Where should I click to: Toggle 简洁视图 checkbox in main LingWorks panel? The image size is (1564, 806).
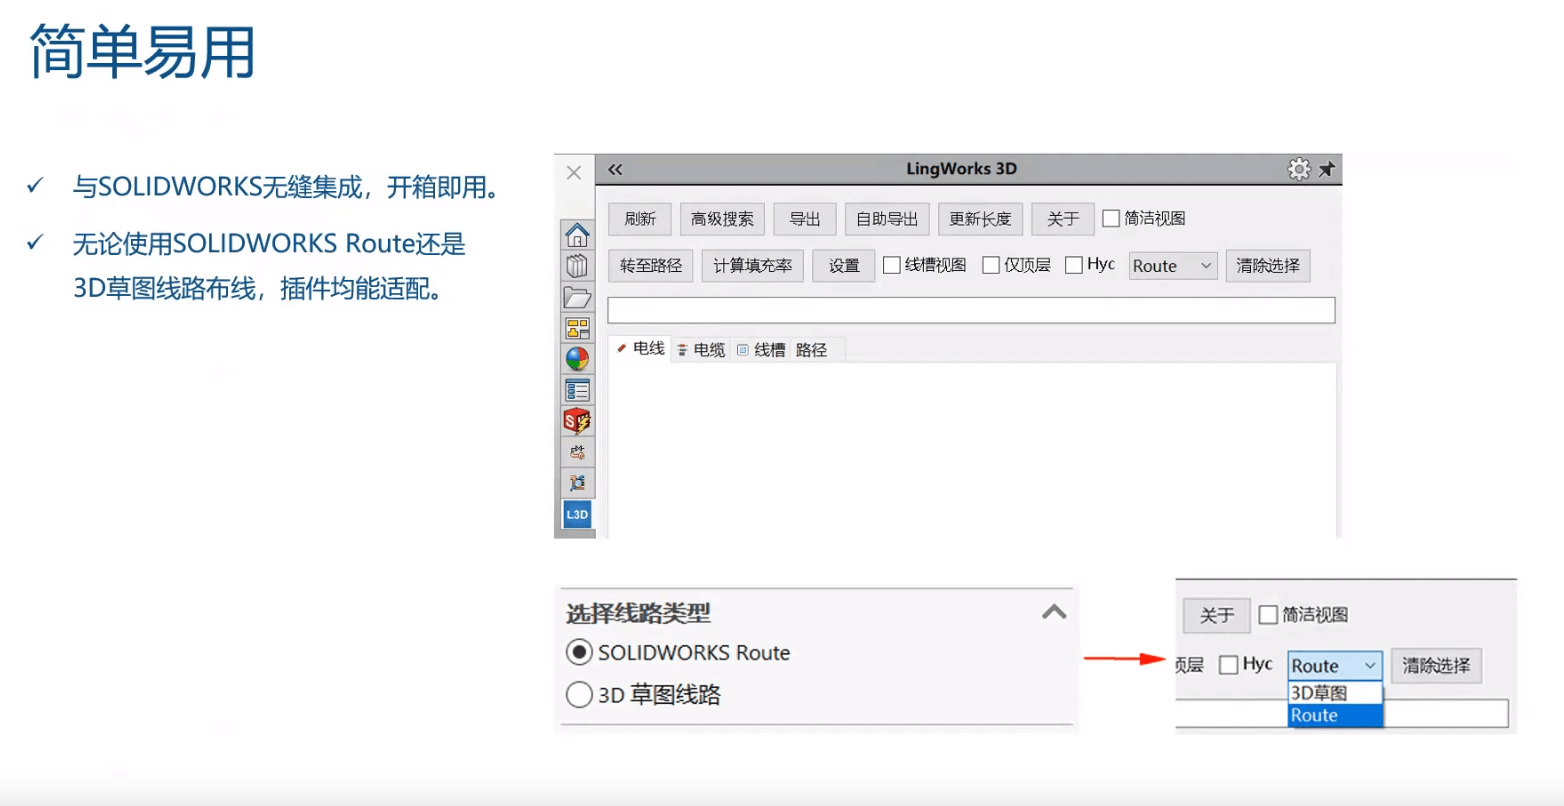tap(1111, 218)
